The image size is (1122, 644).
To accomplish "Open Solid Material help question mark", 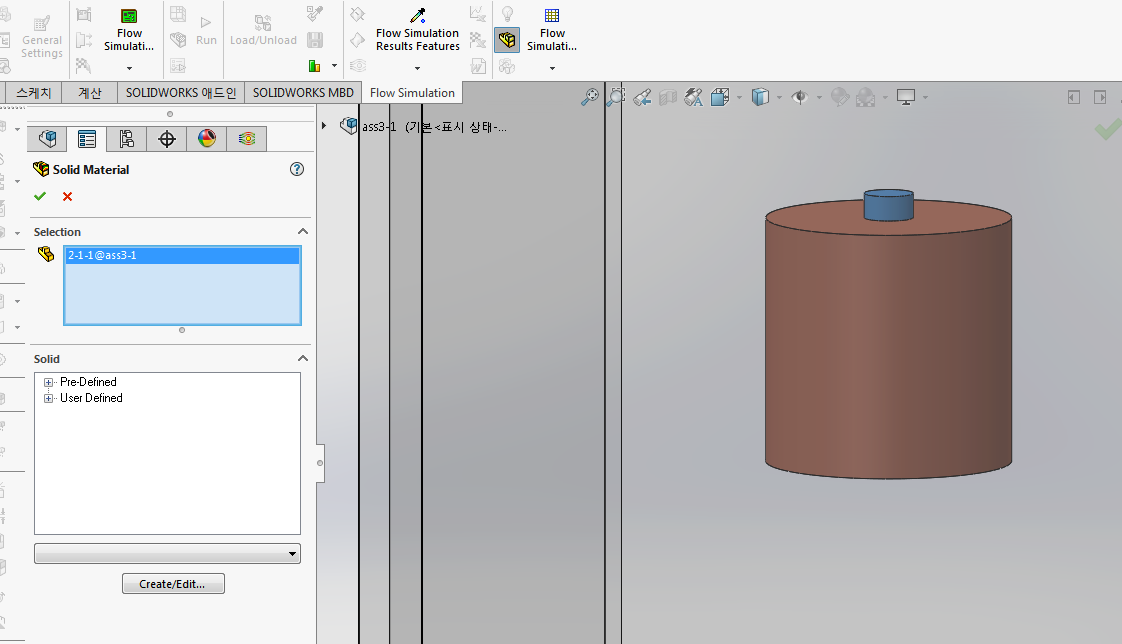I will [x=297, y=169].
